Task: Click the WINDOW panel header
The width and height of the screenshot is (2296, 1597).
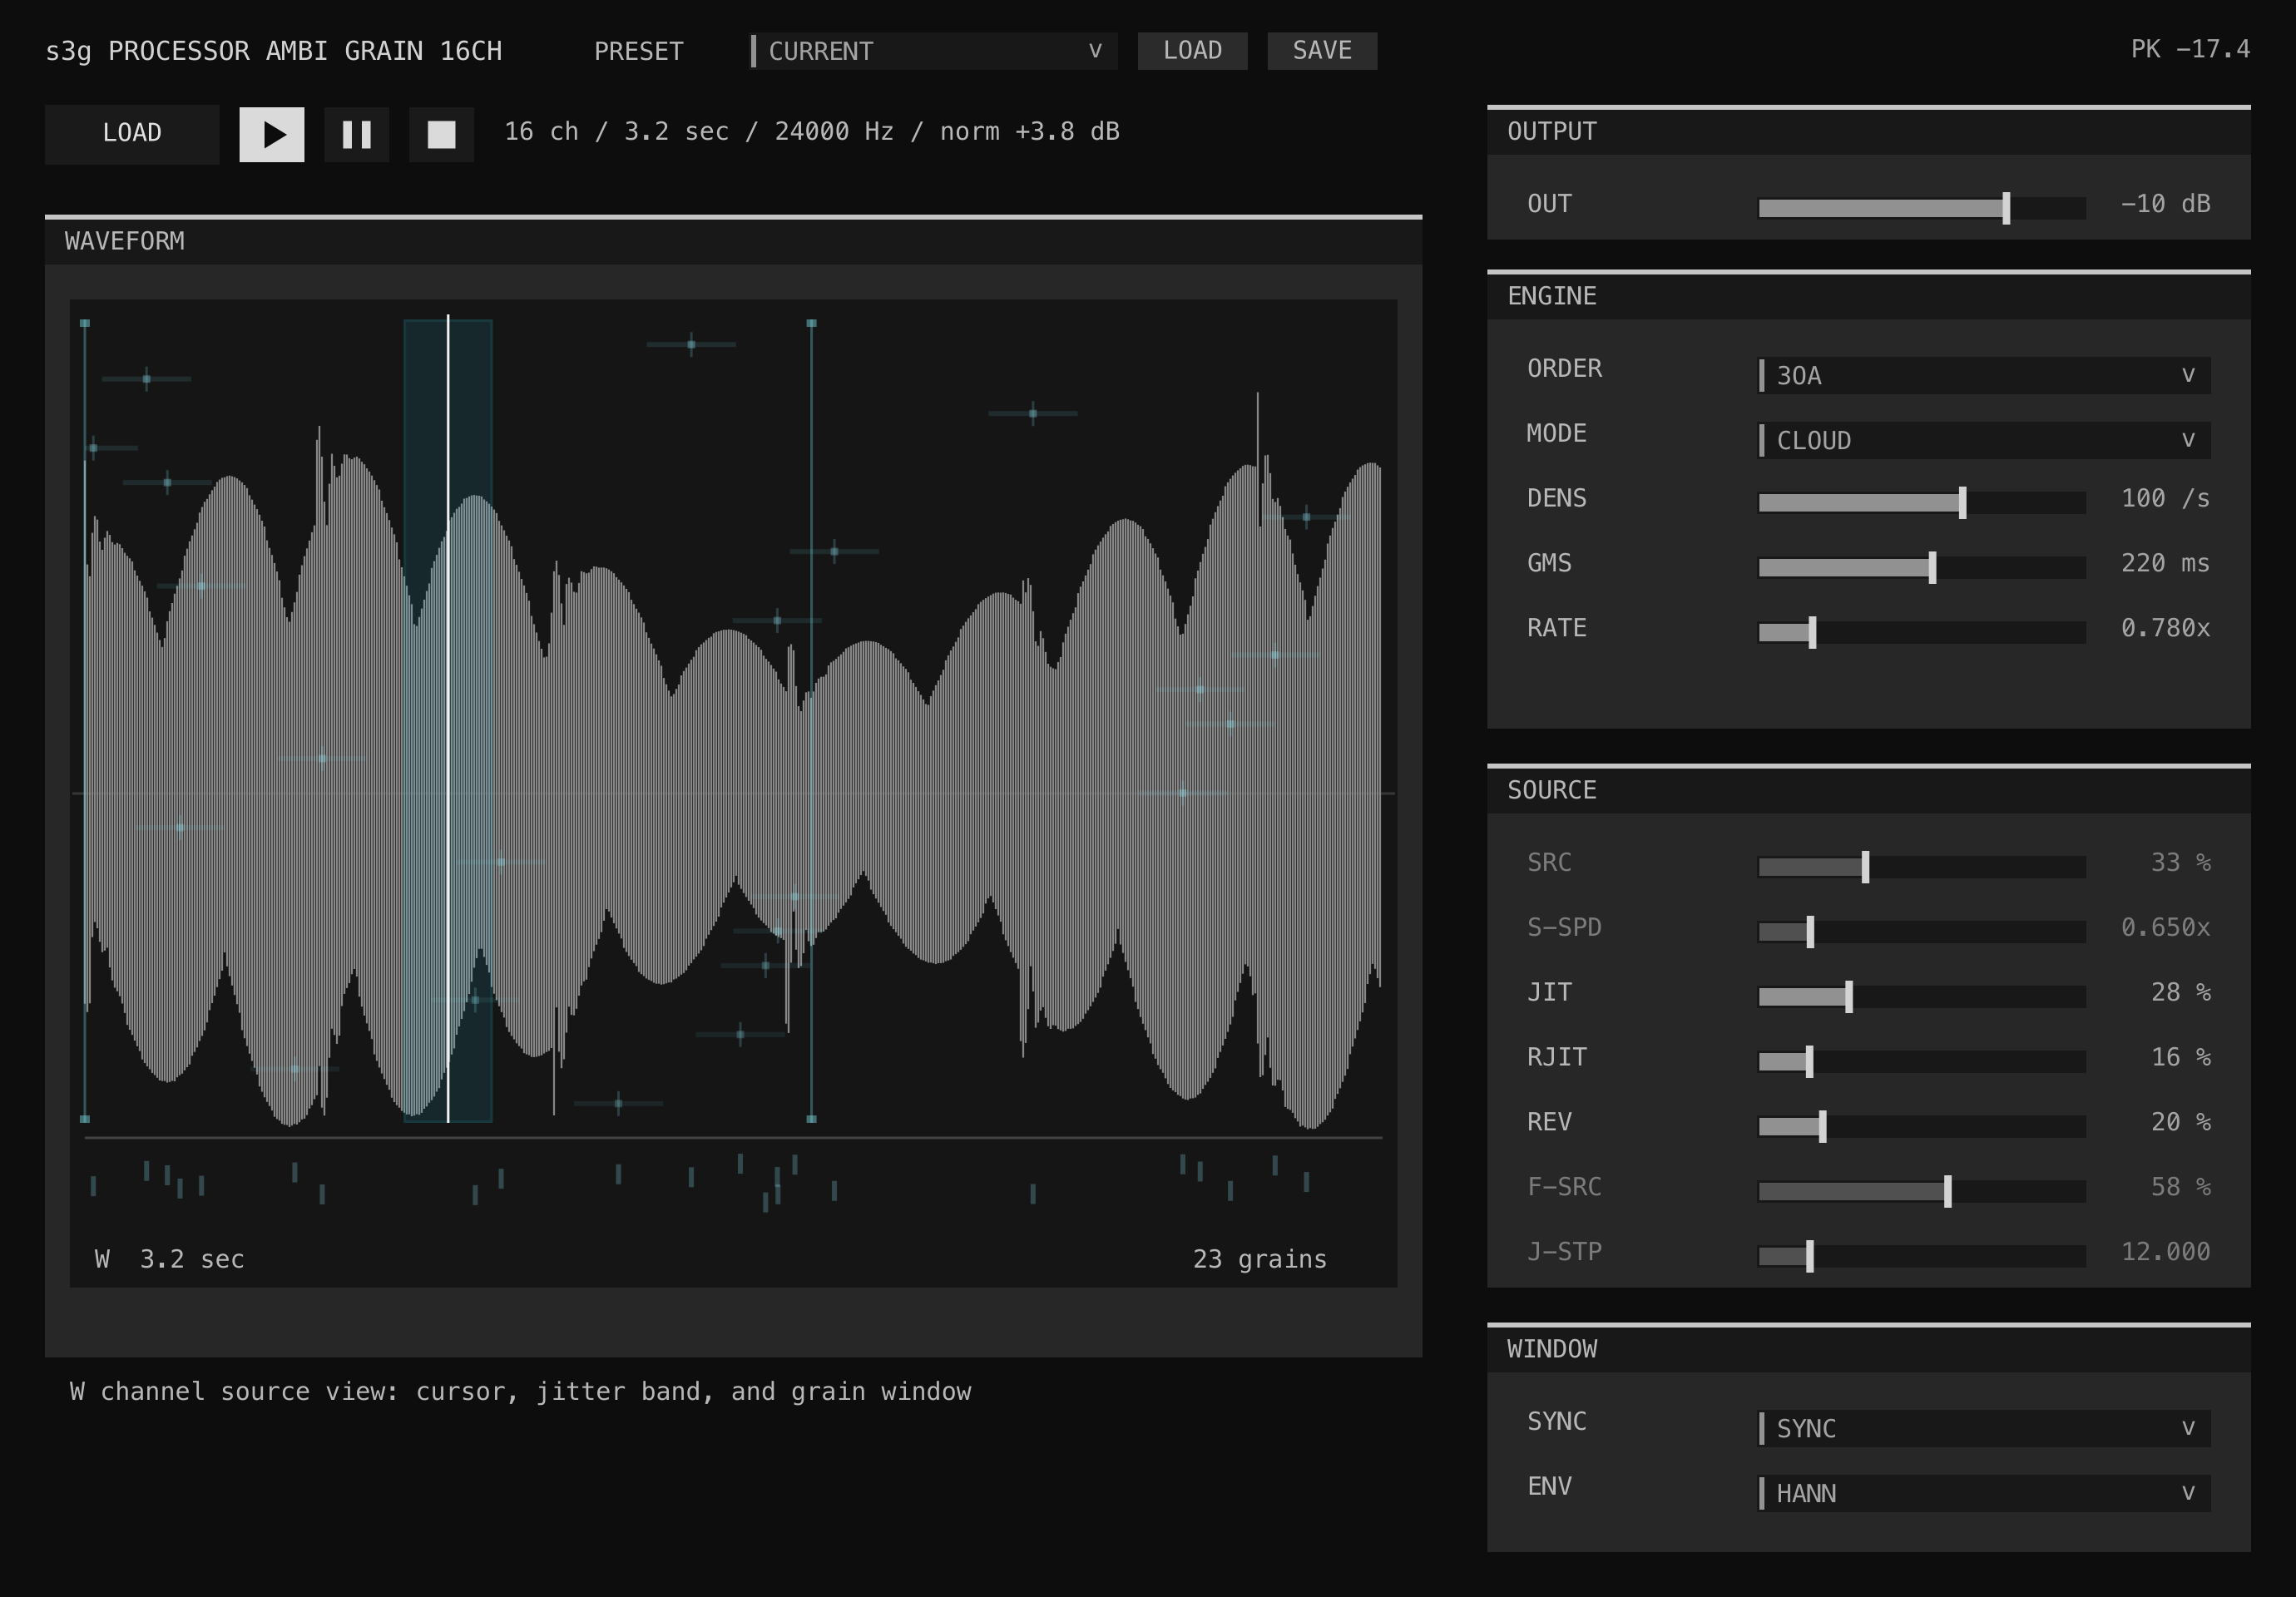Action: coord(1868,1349)
